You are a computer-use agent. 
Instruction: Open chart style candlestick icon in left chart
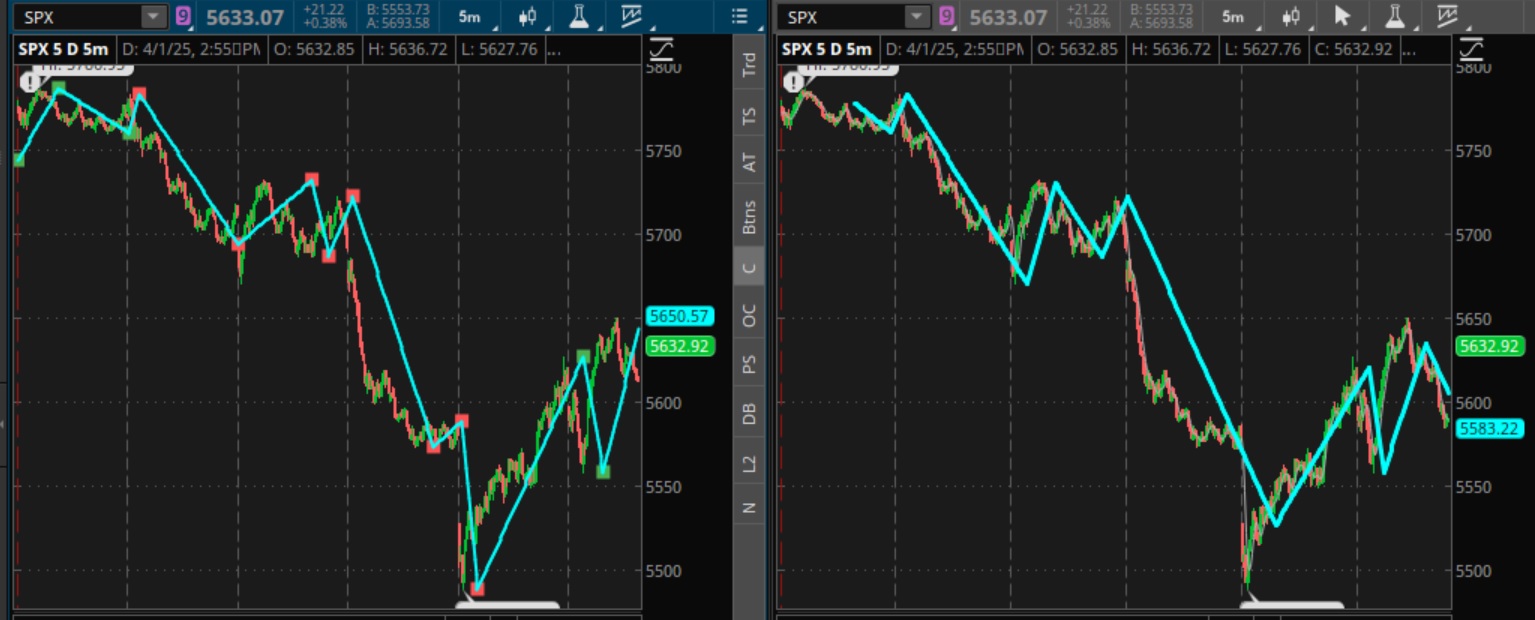pos(529,17)
